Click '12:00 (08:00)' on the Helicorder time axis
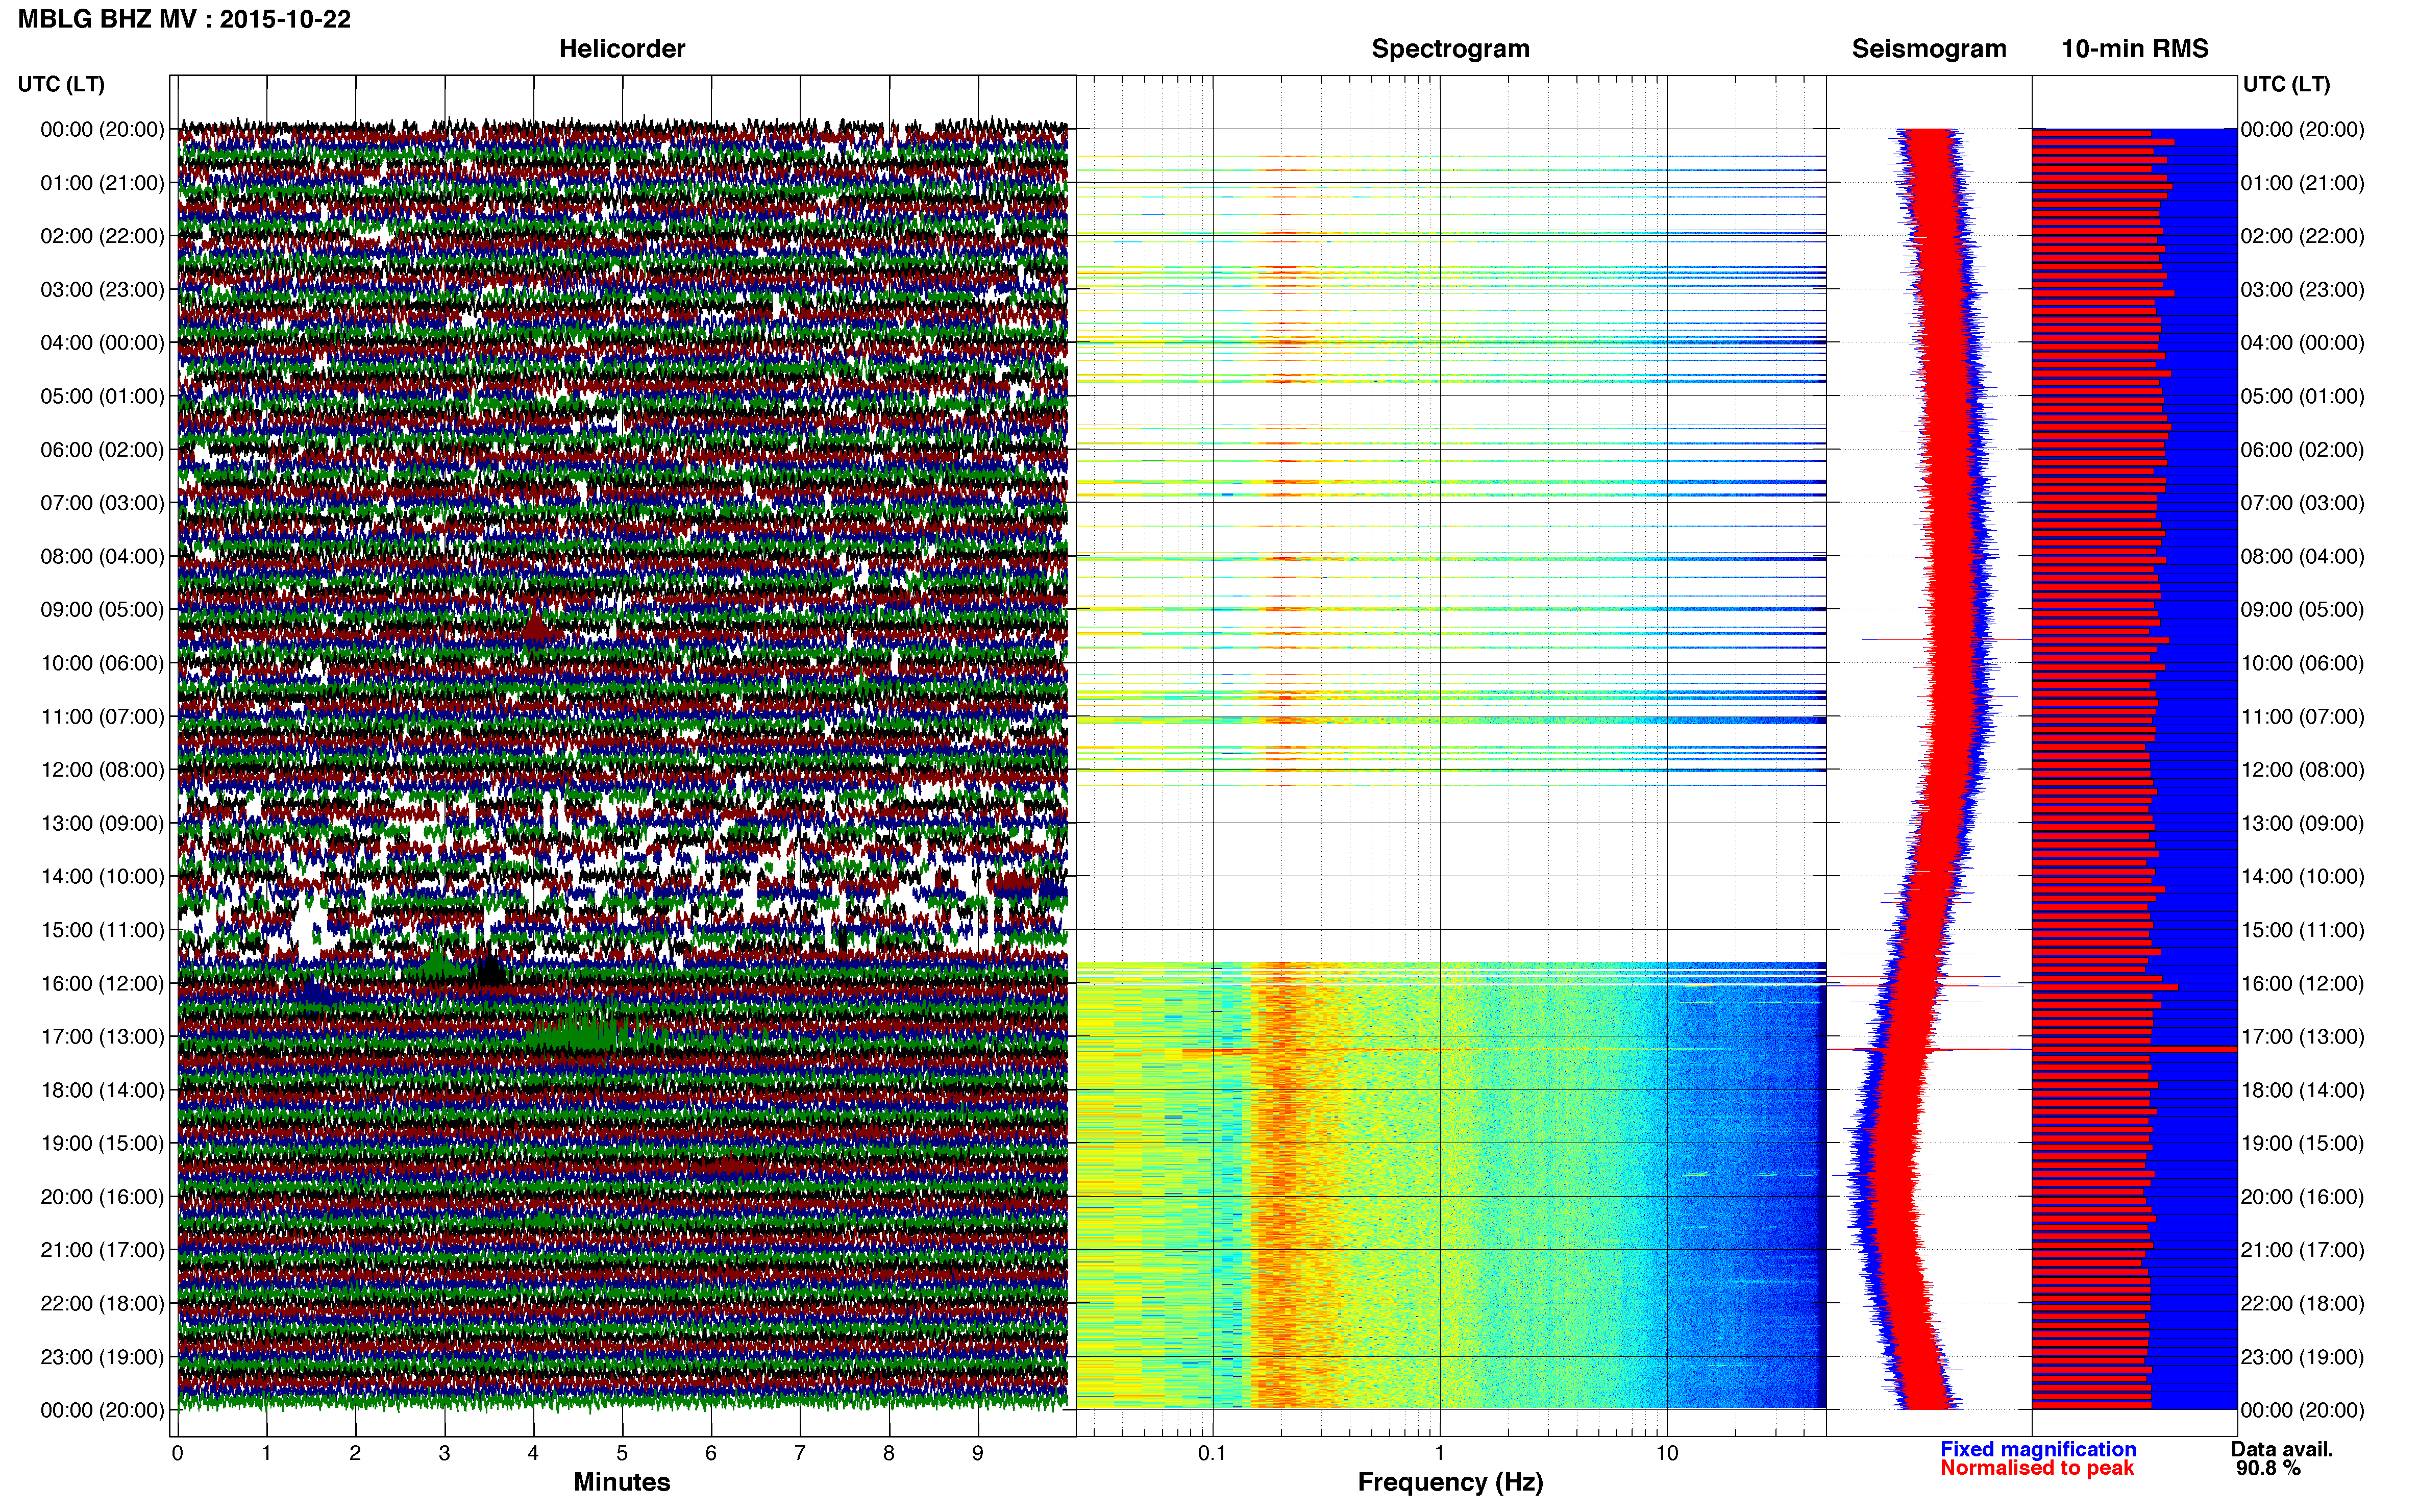Image resolution: width=2419 pixels, height=1512 pixels. tap(102, 770)
